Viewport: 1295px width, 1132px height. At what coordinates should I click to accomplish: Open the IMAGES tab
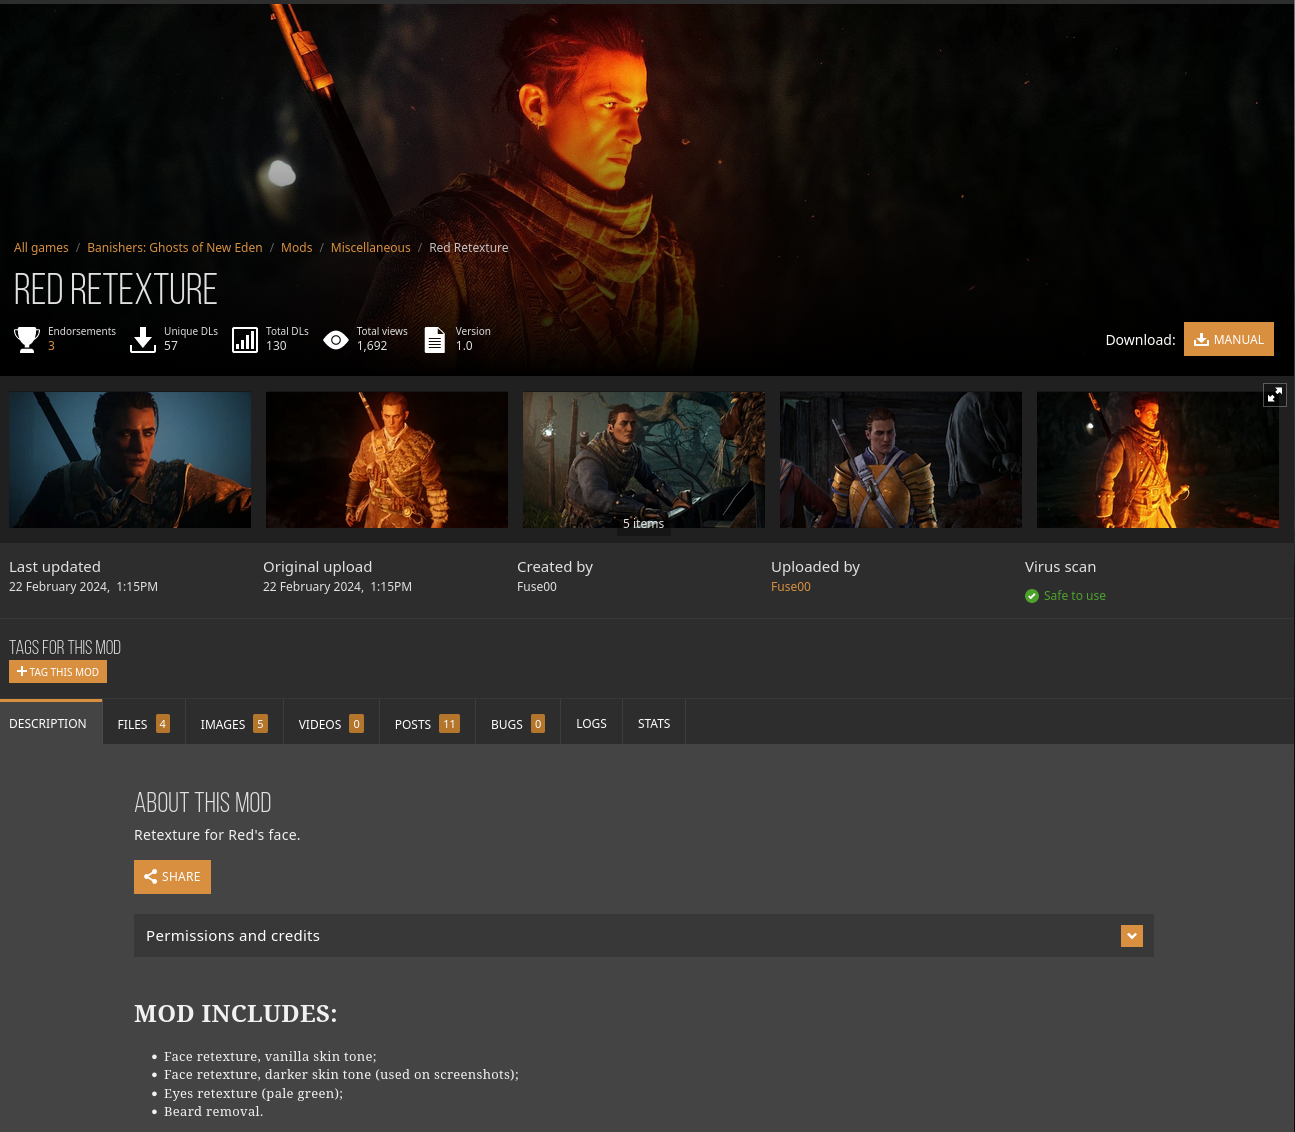[234, 724]
